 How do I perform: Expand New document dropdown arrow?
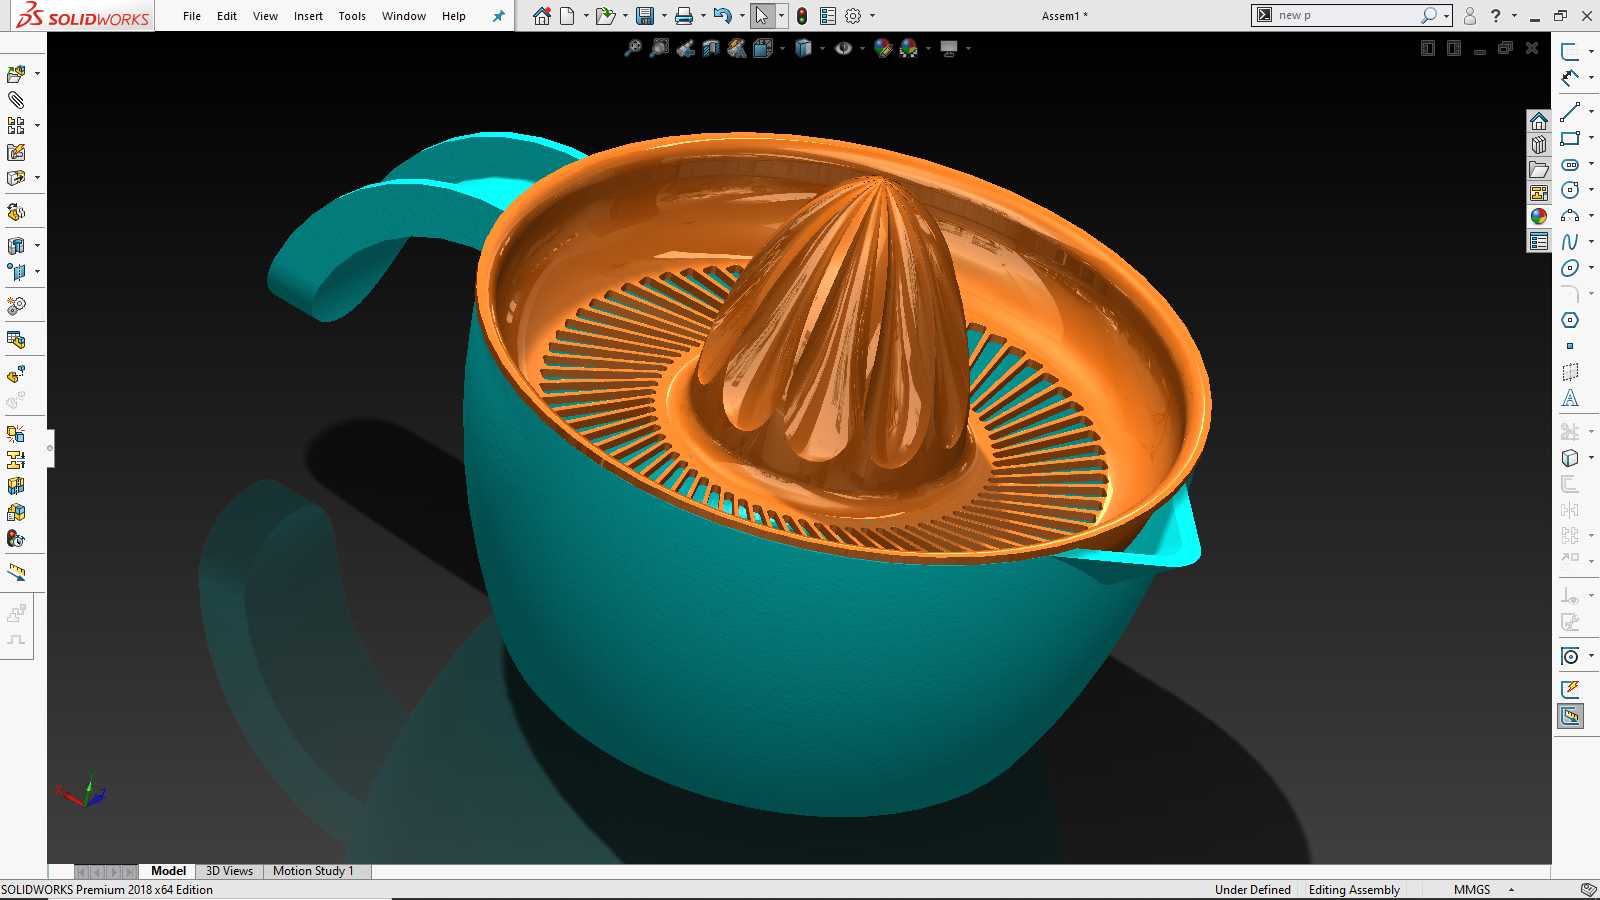(586, 16)
